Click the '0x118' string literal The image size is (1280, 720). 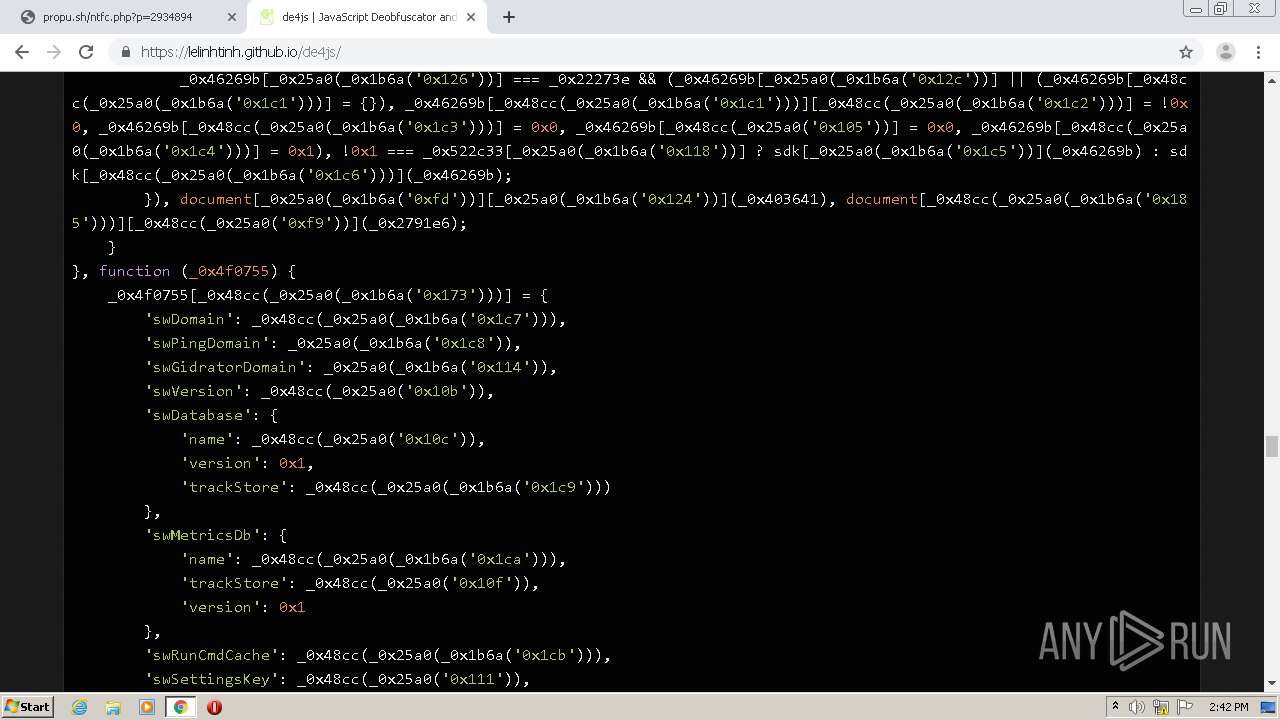tap(689, 151)
